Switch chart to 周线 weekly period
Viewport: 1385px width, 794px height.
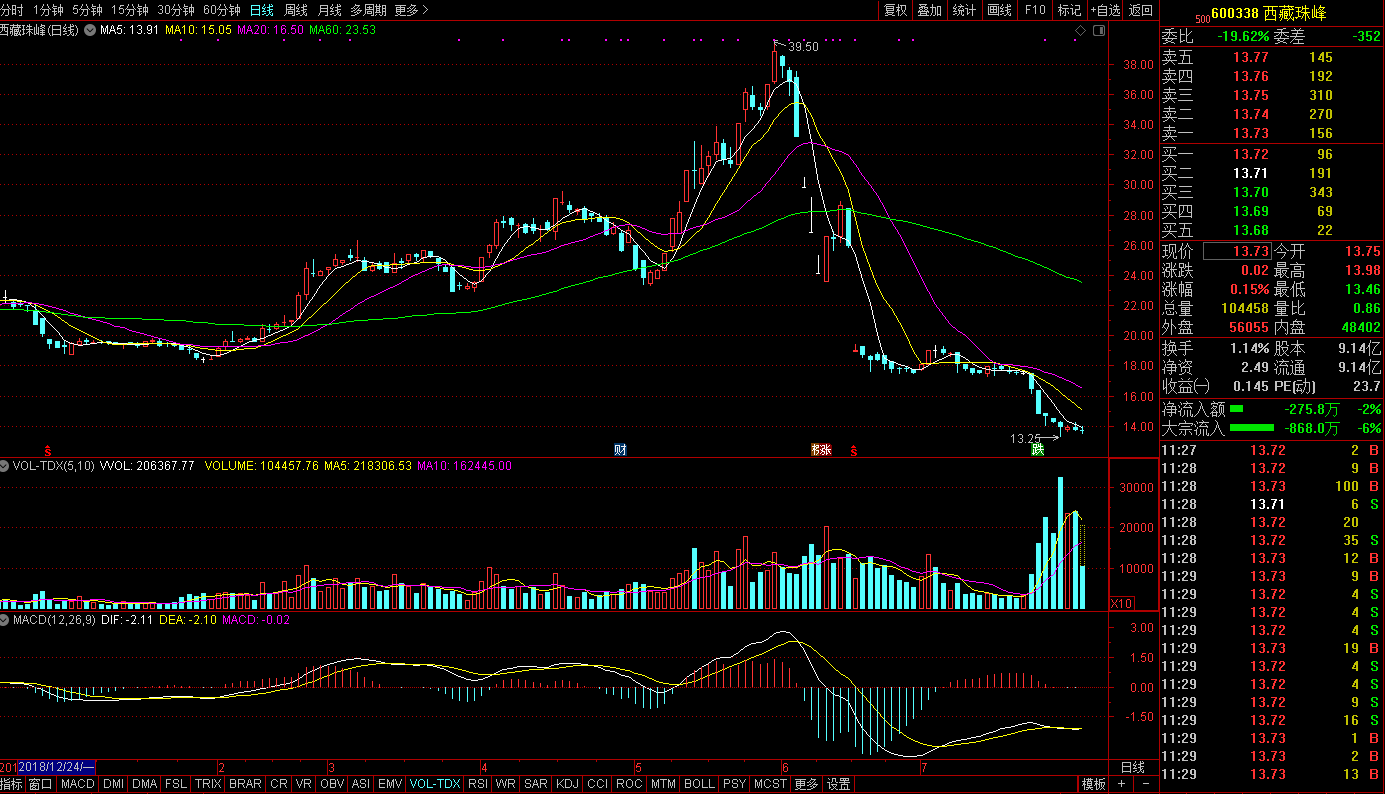coord(296,10)
